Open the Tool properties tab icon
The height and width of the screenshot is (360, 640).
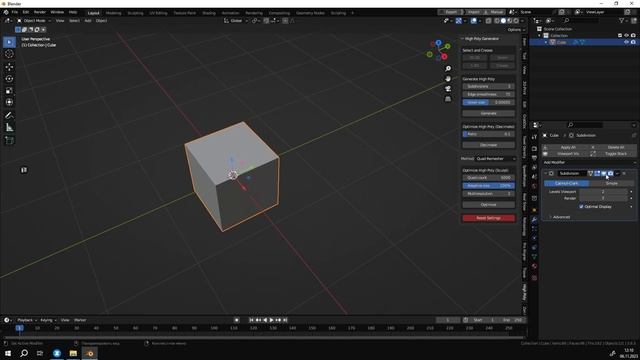pyautogui.click(x=534, y=138)
